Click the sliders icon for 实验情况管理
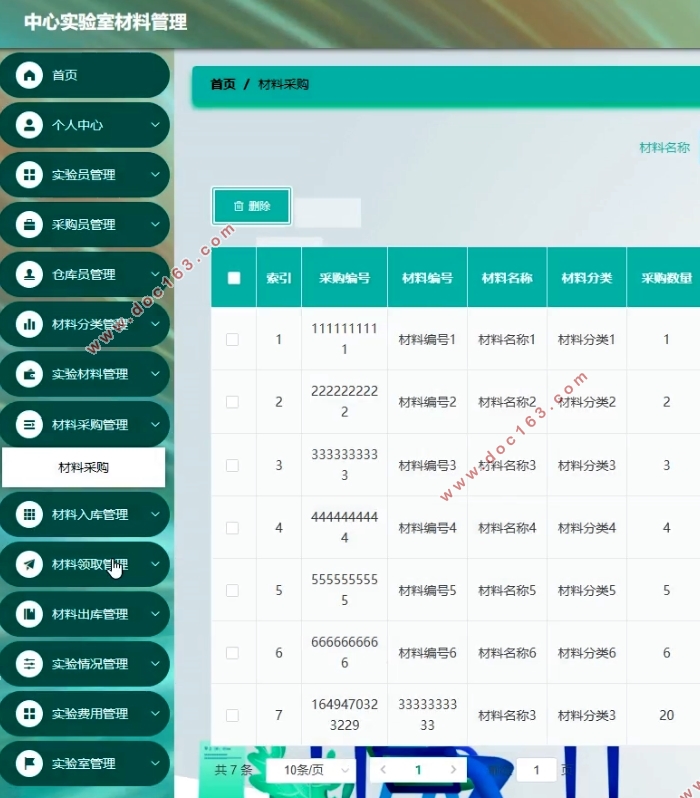Image resolution: width=700 pixels, height=798 pixels. point(29,664)
